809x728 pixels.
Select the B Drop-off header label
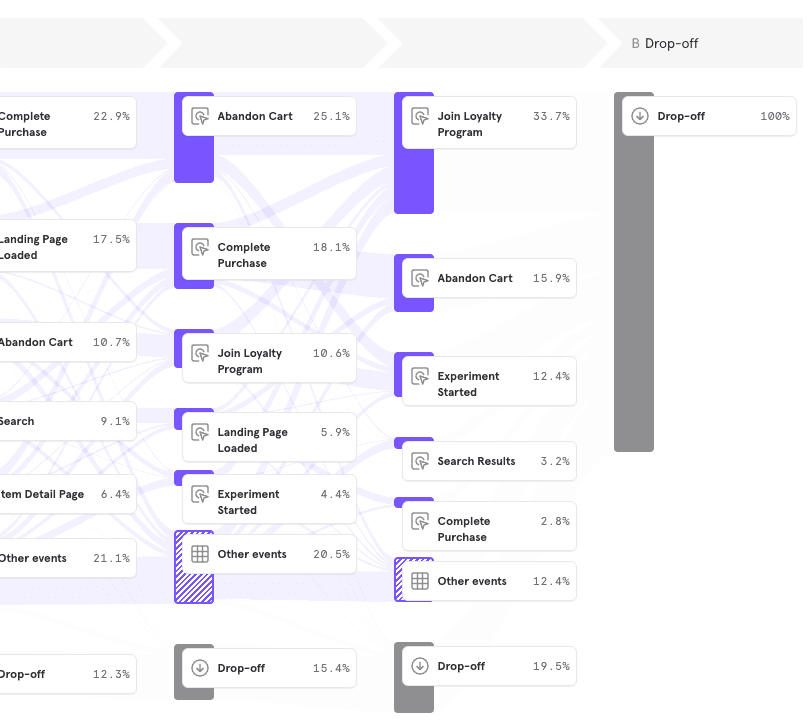[664, 43]
